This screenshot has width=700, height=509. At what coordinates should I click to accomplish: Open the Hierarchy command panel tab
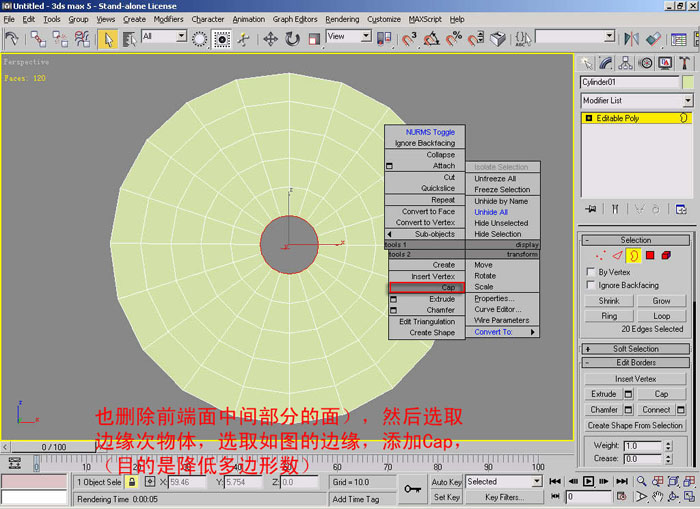click(x=625, y=63)
